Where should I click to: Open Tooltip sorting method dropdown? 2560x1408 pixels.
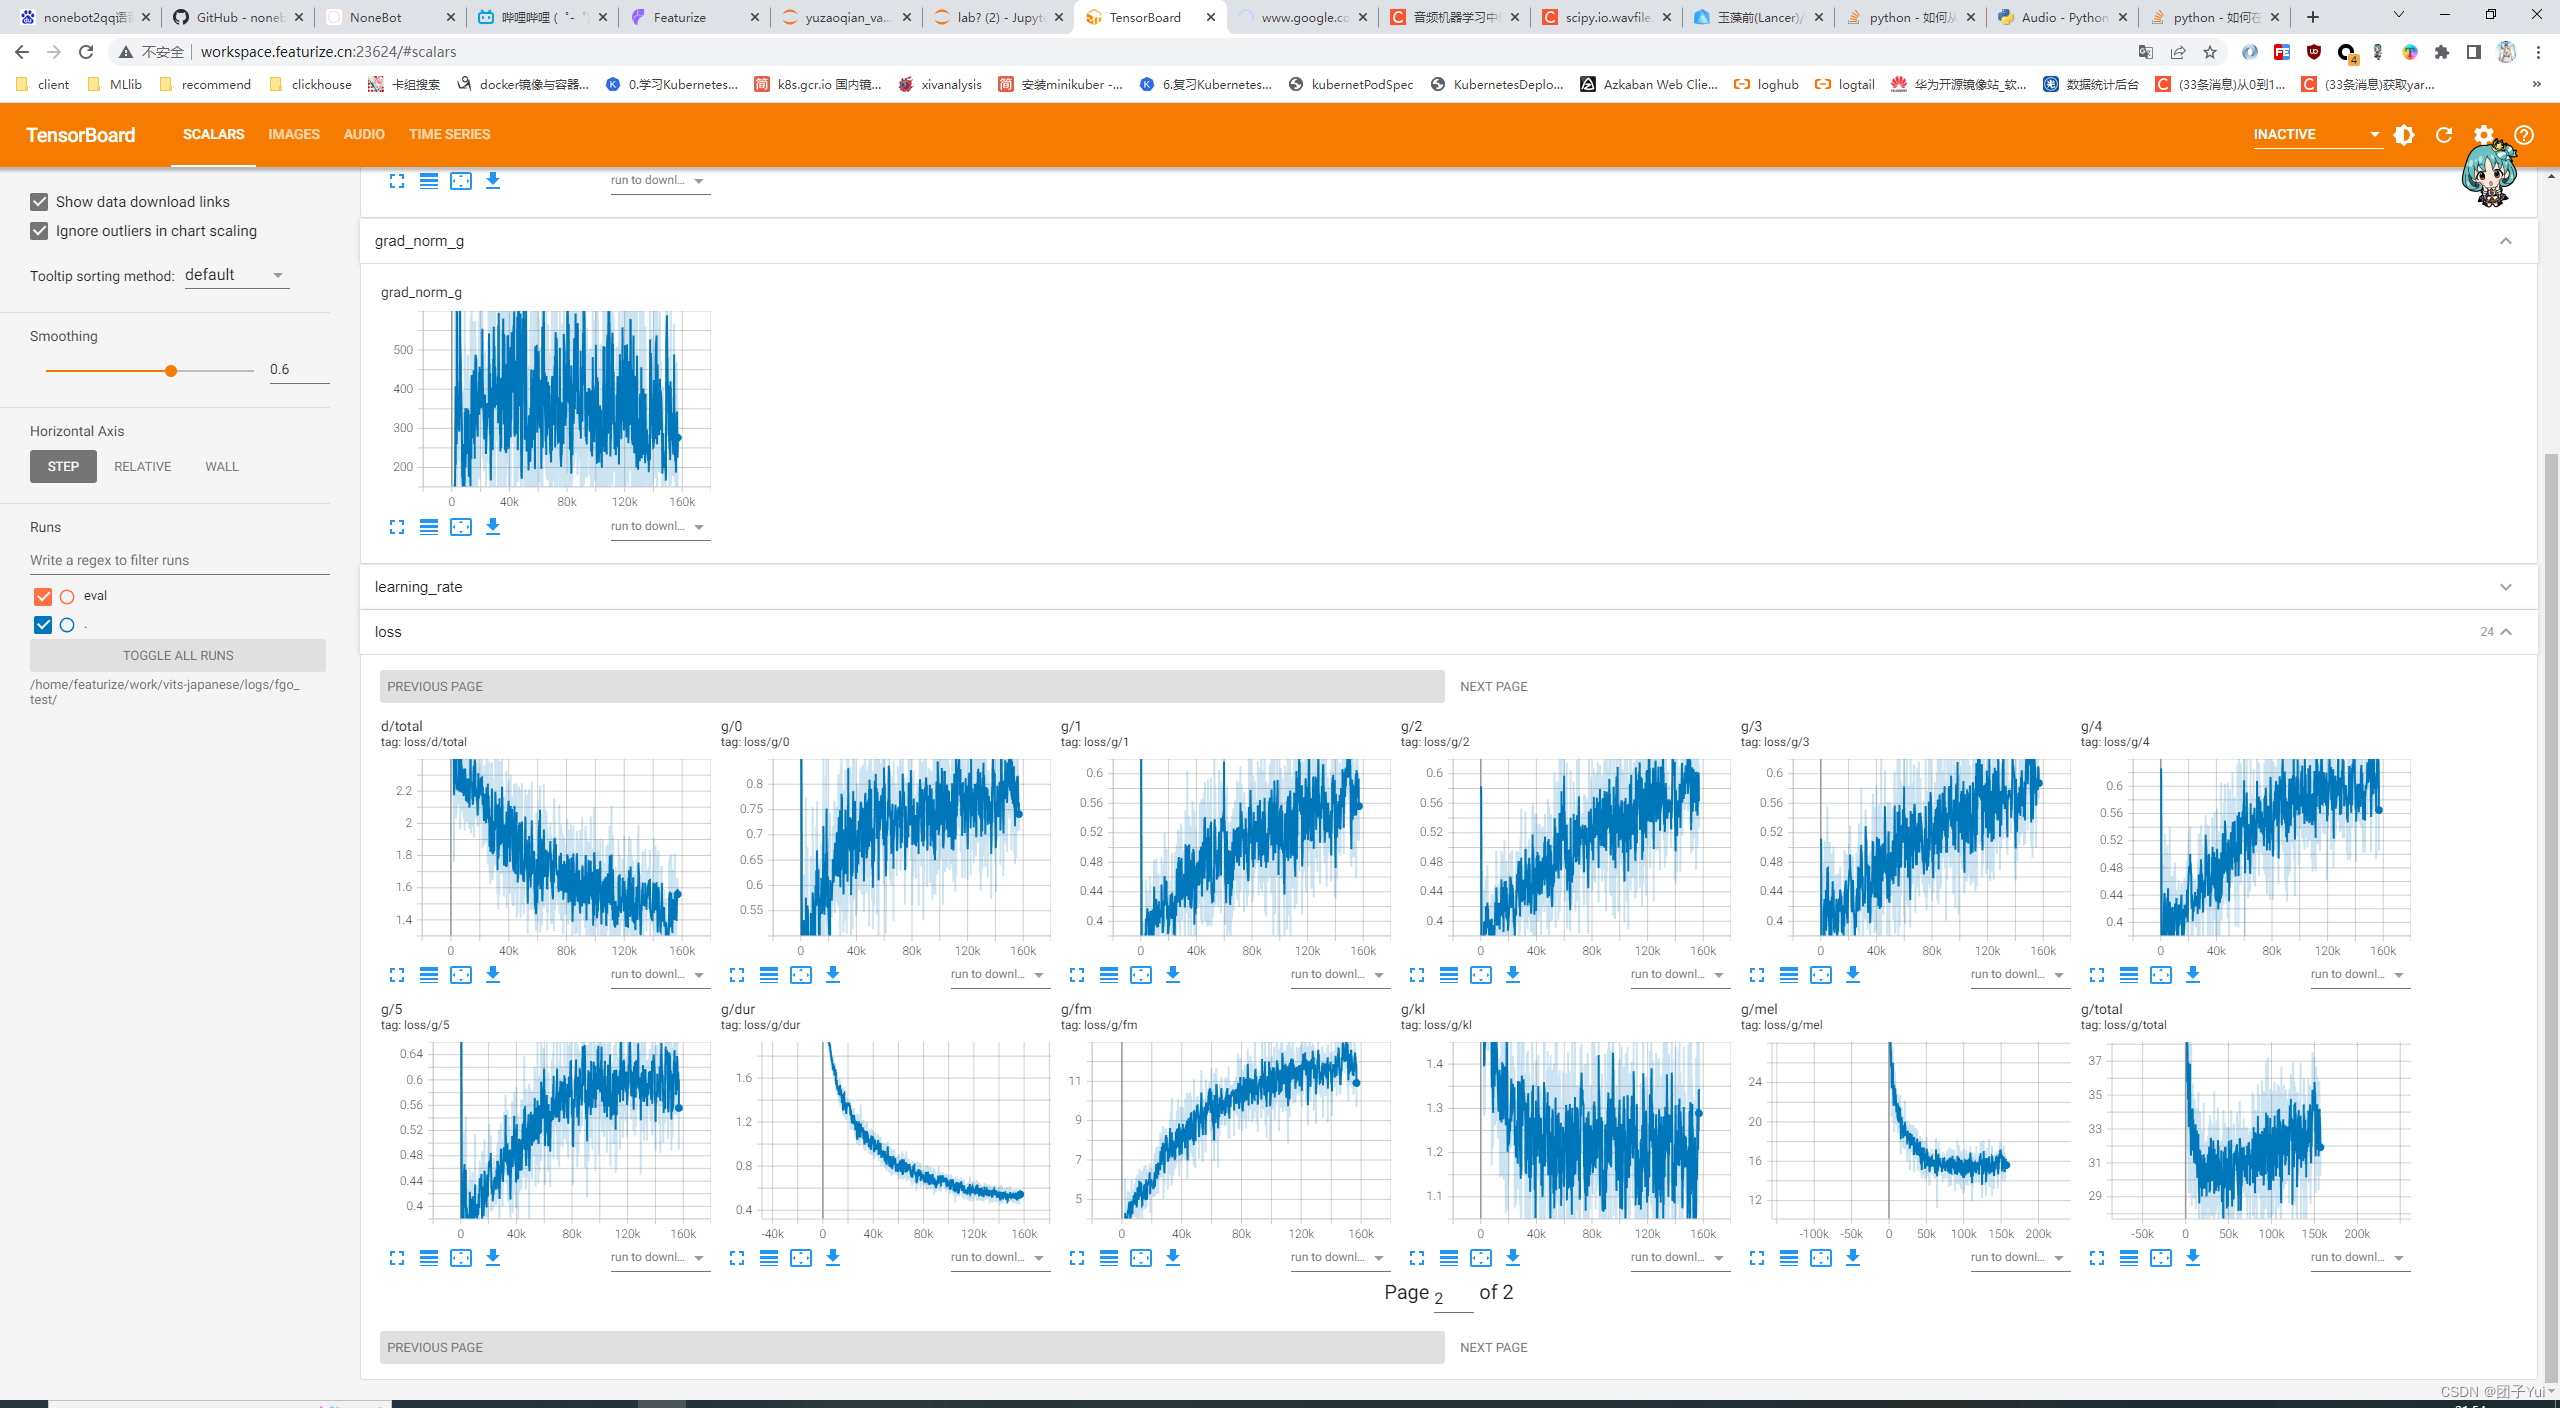coord(236,275)
